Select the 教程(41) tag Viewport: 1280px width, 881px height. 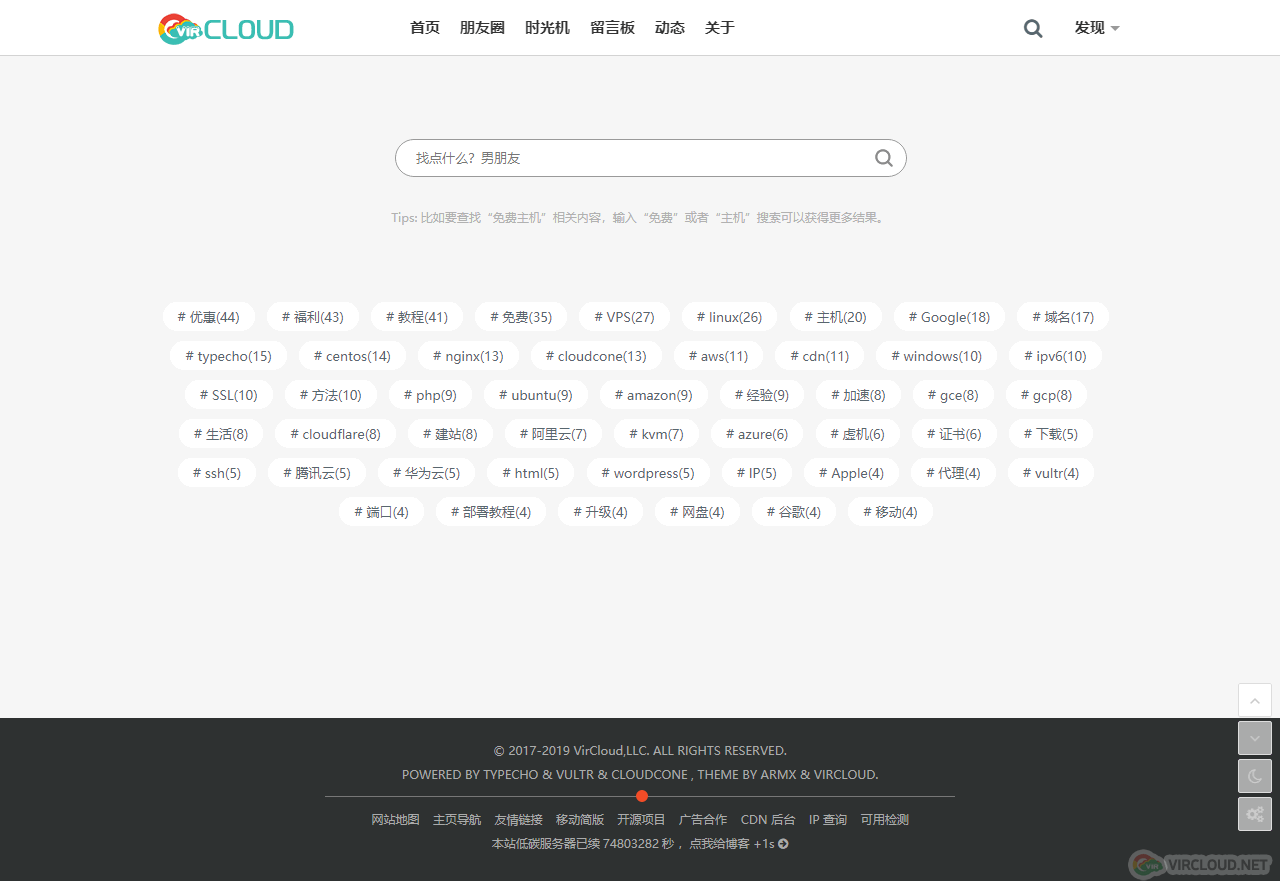417,317
